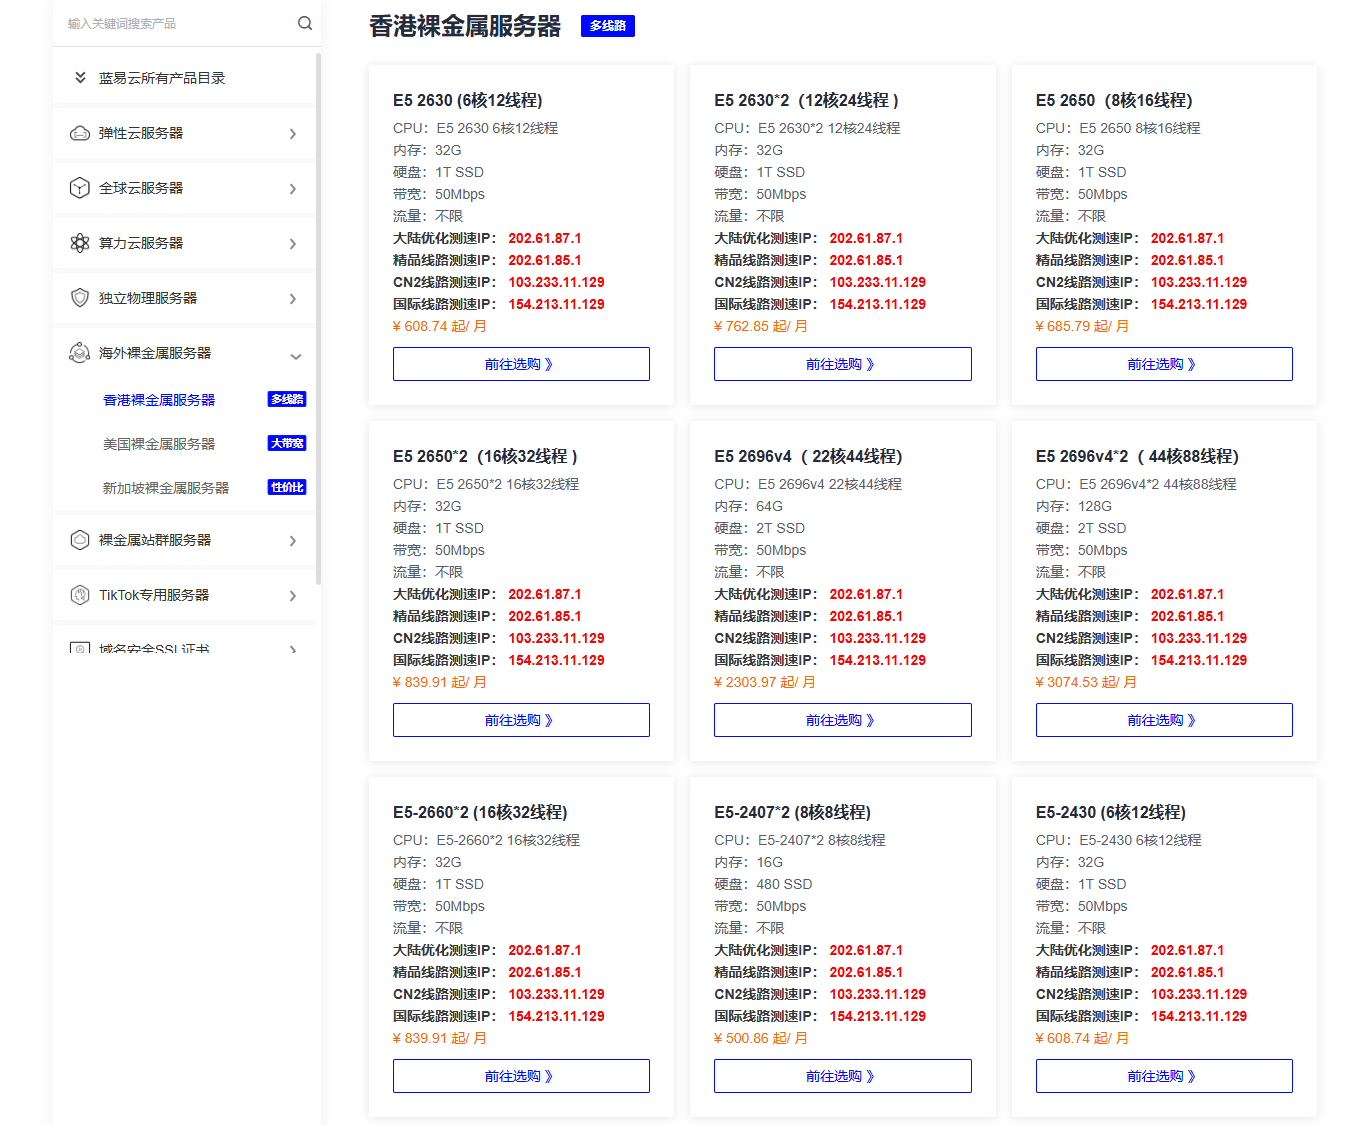Click the 独立物理服务器 shield icon
This screenshot has height=1125, width=1364.
pos(80,298)
